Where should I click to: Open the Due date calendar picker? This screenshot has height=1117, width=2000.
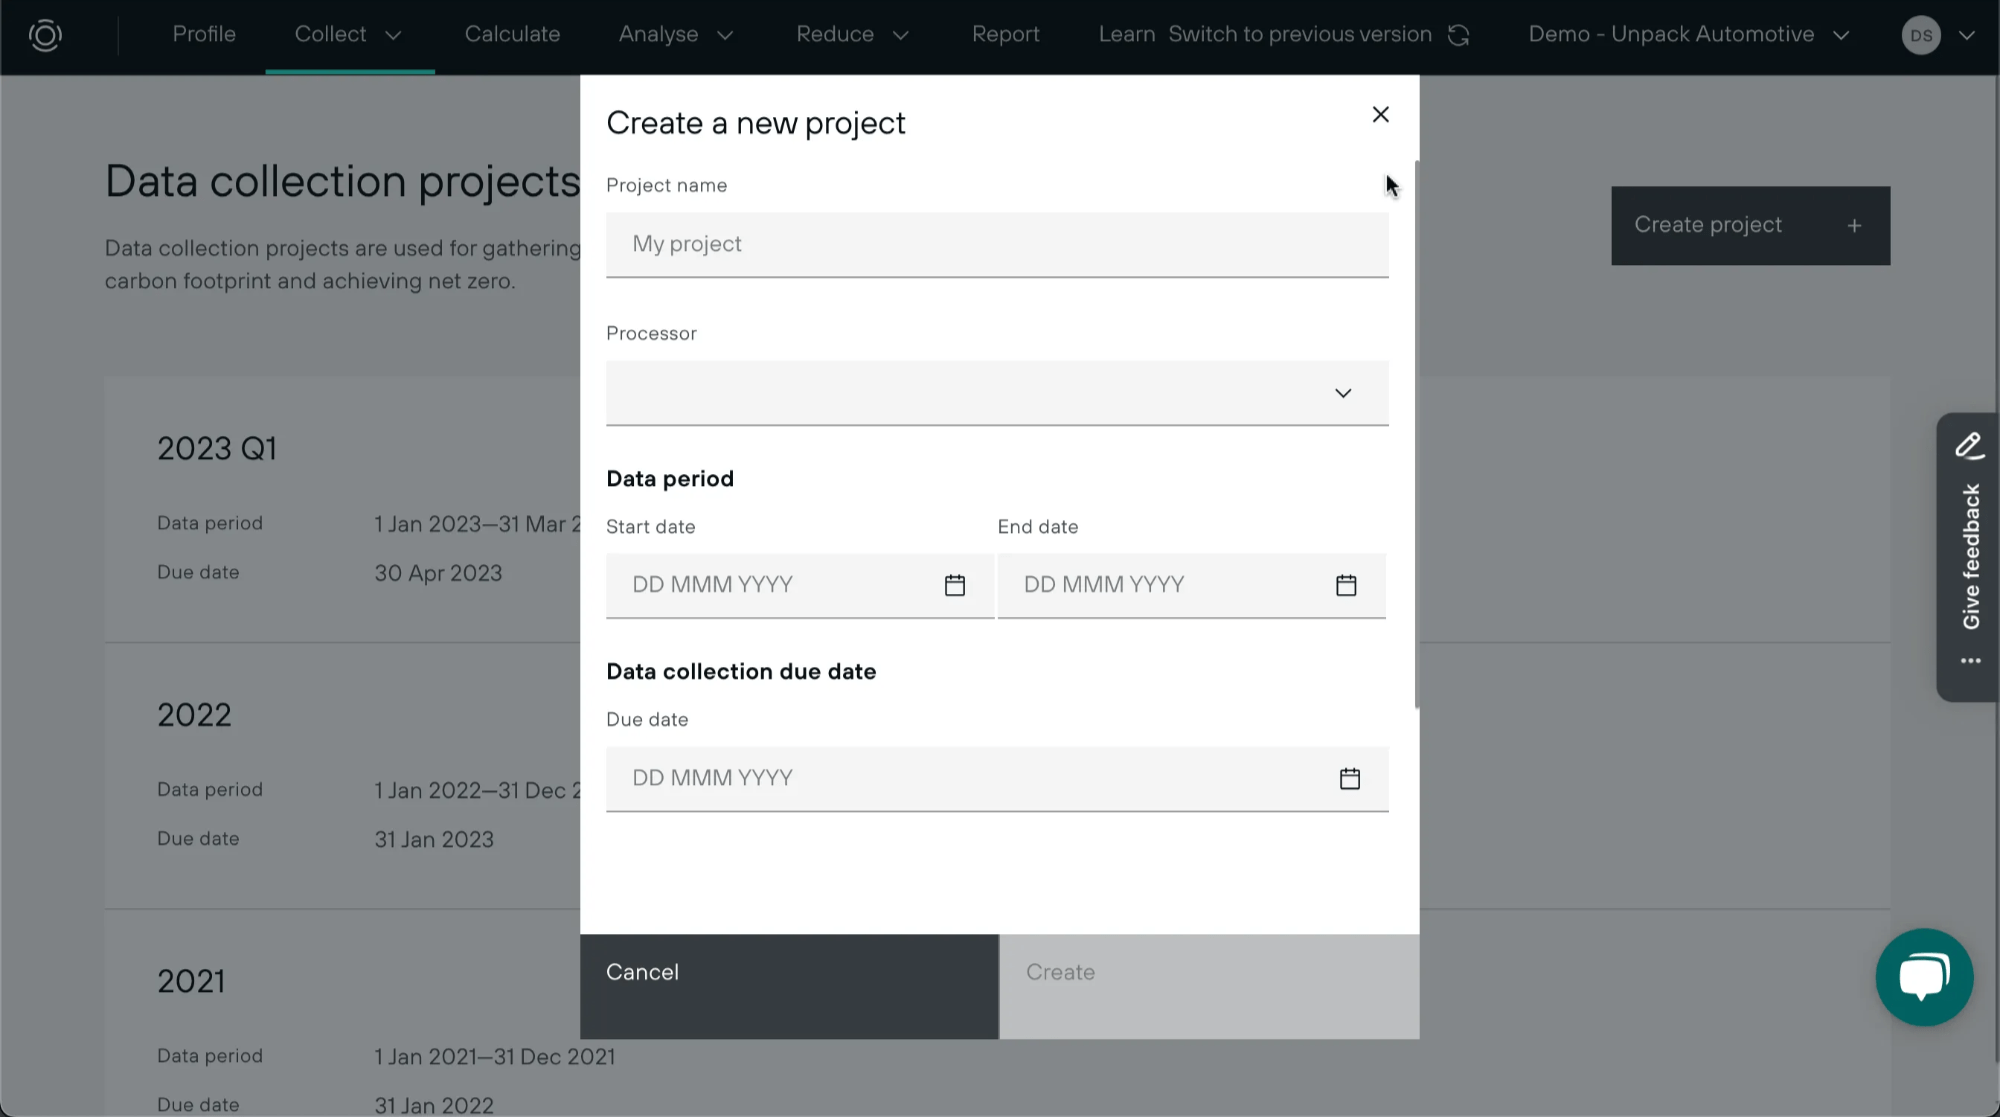(1350, 778)
